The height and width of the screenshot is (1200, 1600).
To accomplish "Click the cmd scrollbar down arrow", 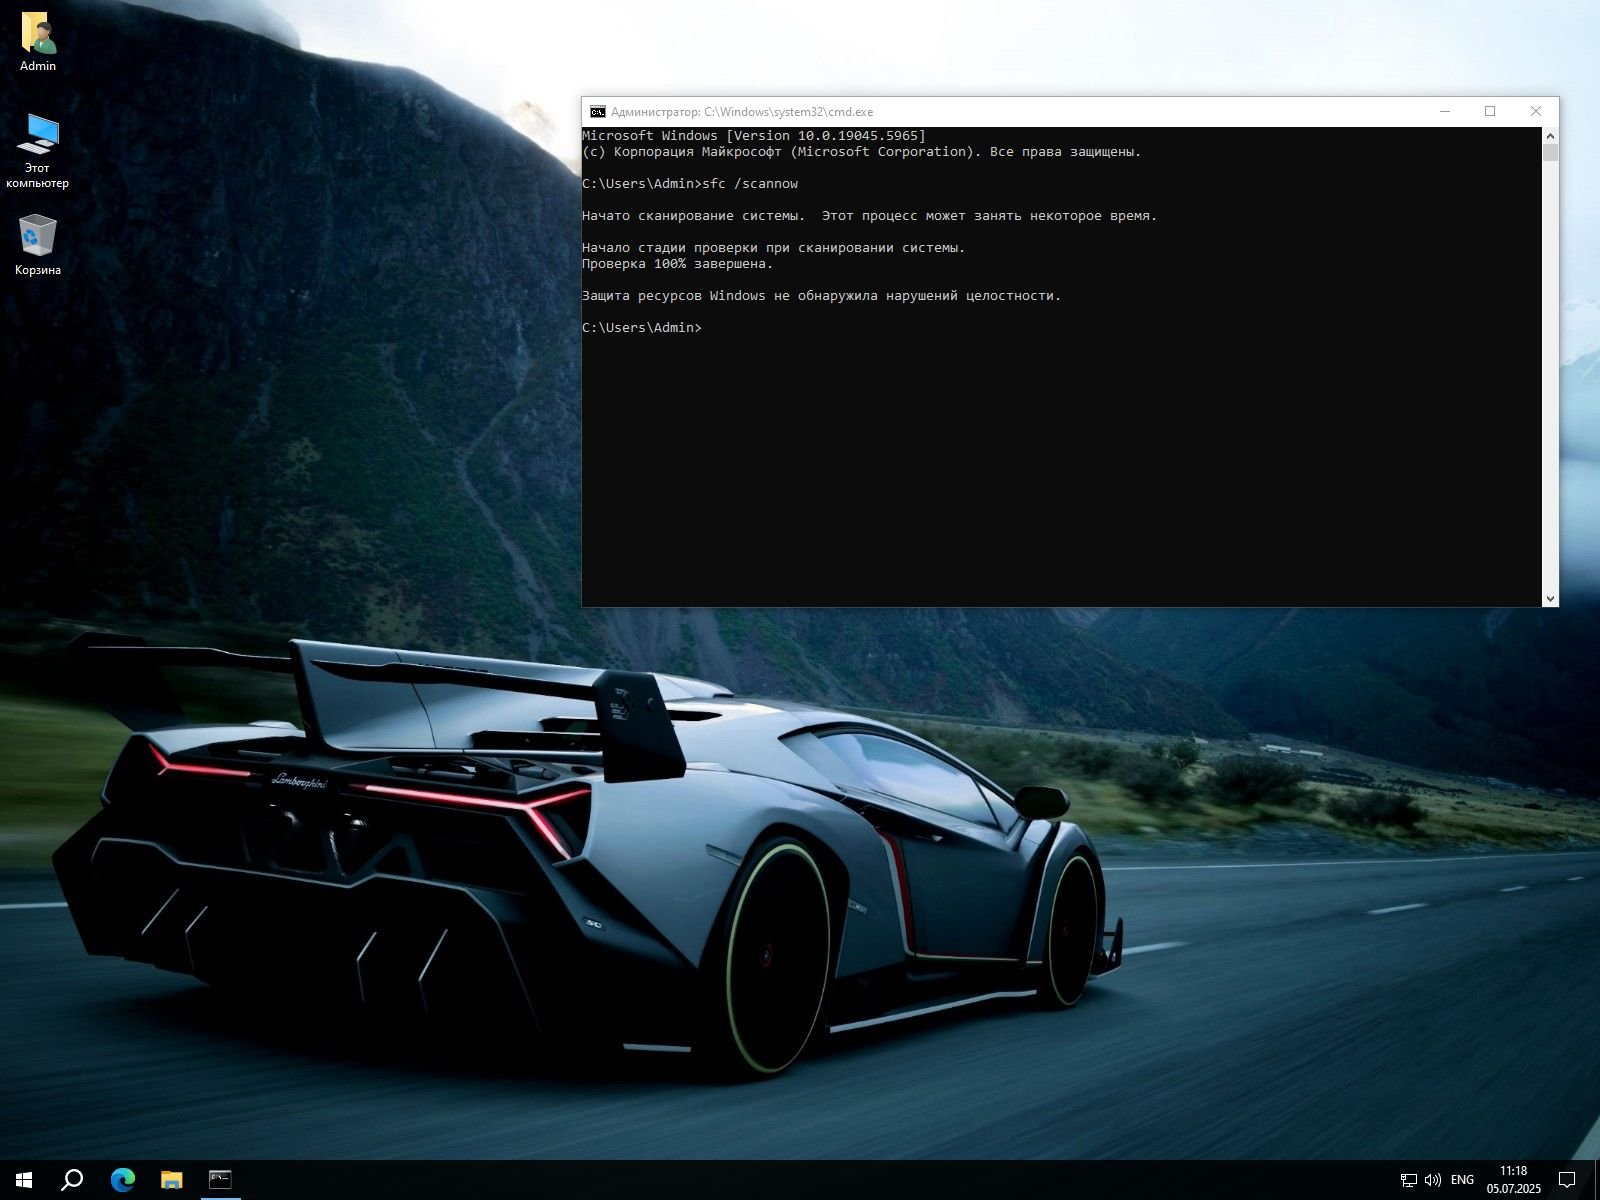I will (x=1550, y=599).
